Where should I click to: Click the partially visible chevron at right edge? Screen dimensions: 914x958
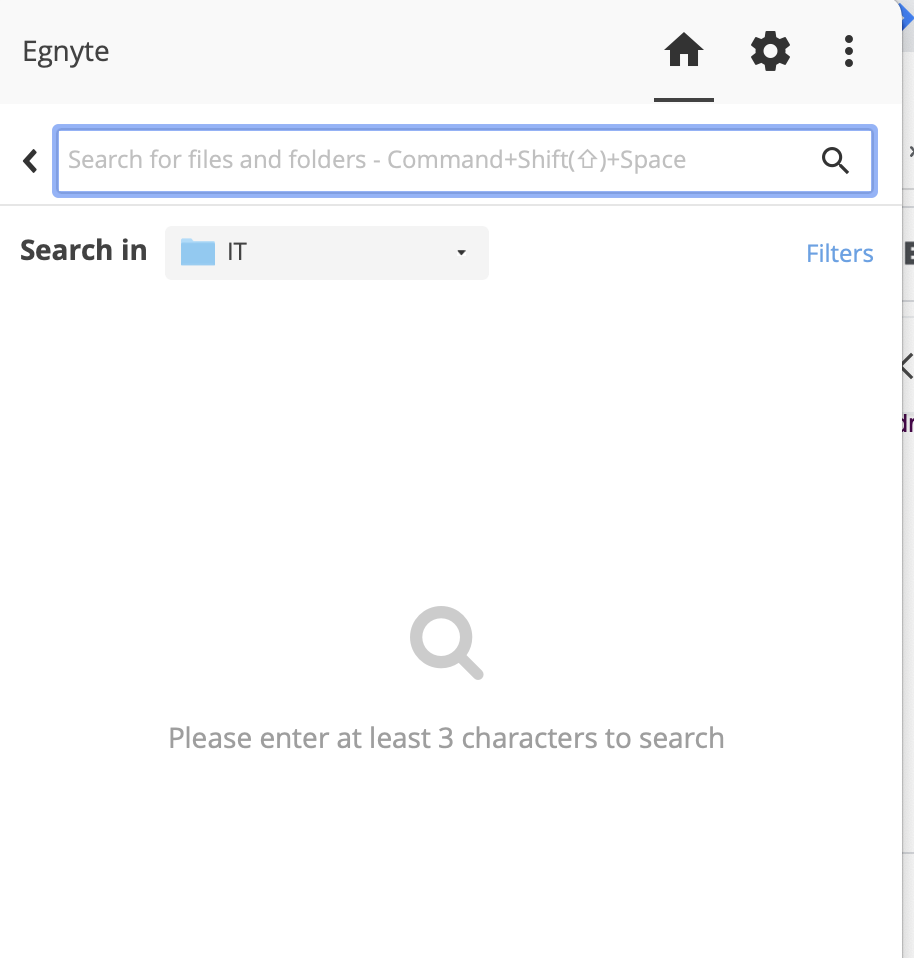tap(906, 366)
